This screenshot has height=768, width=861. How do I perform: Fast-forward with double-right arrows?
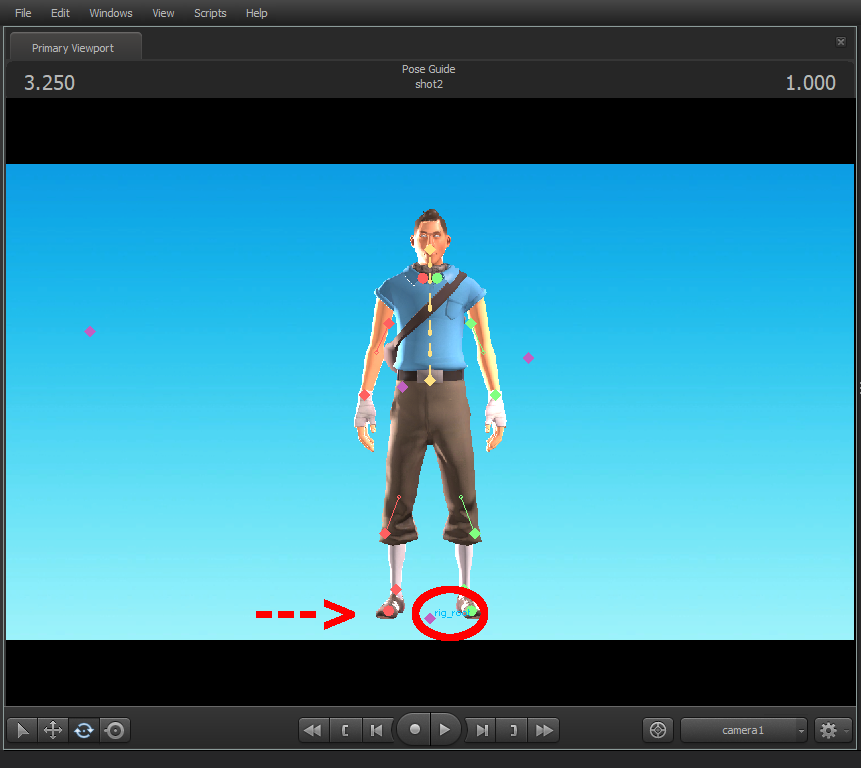544,730
